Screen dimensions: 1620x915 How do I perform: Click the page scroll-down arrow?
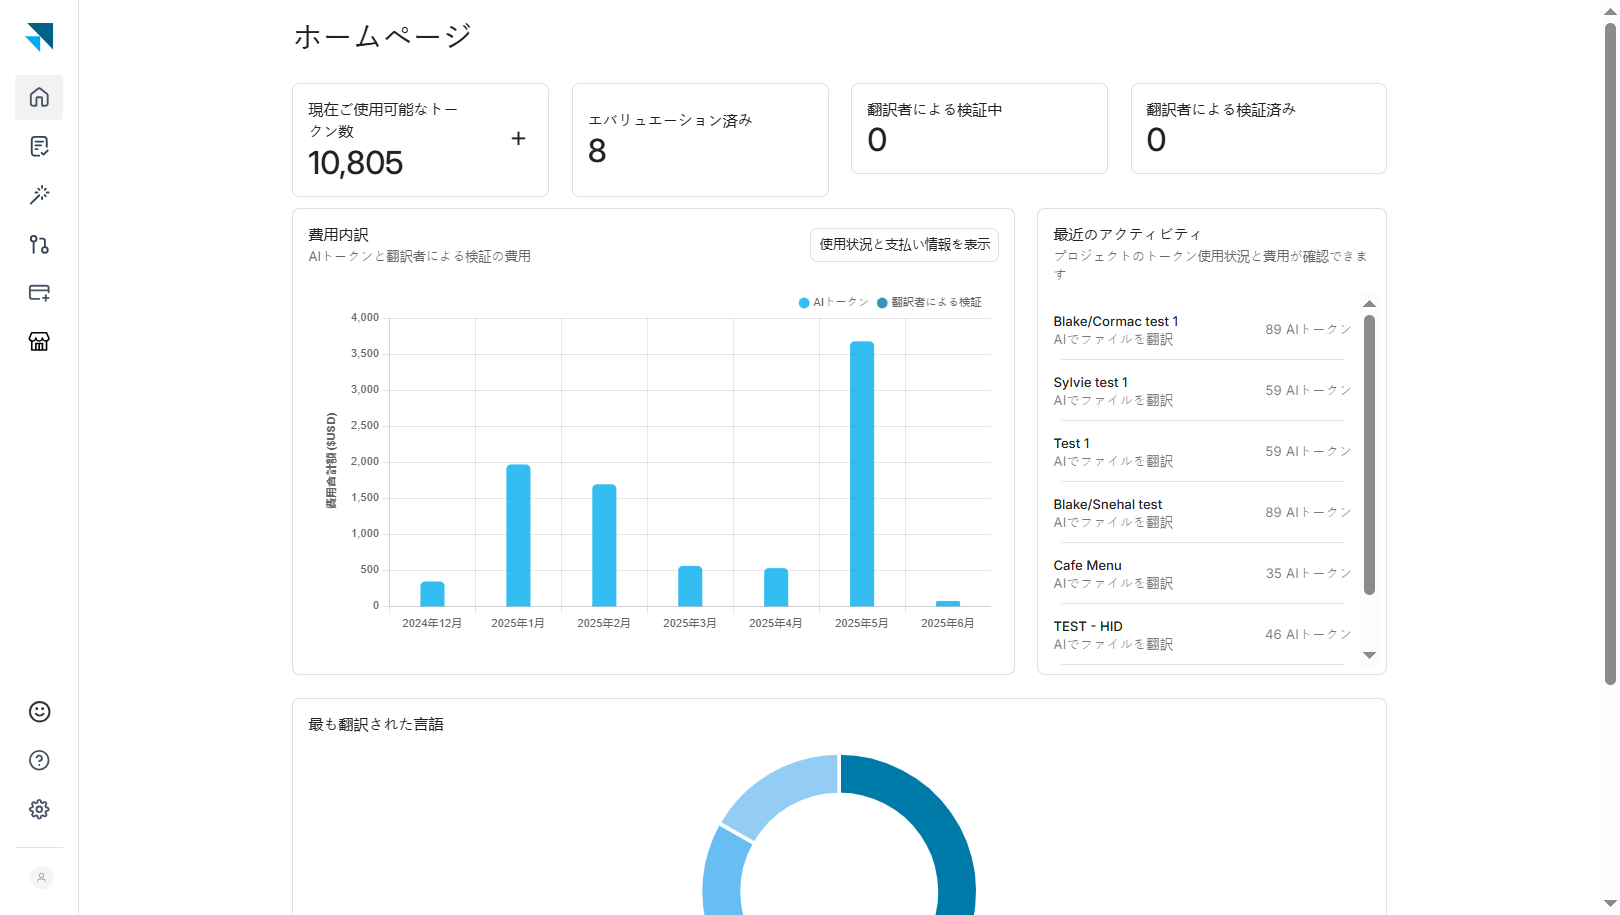tap(1610, 904)
